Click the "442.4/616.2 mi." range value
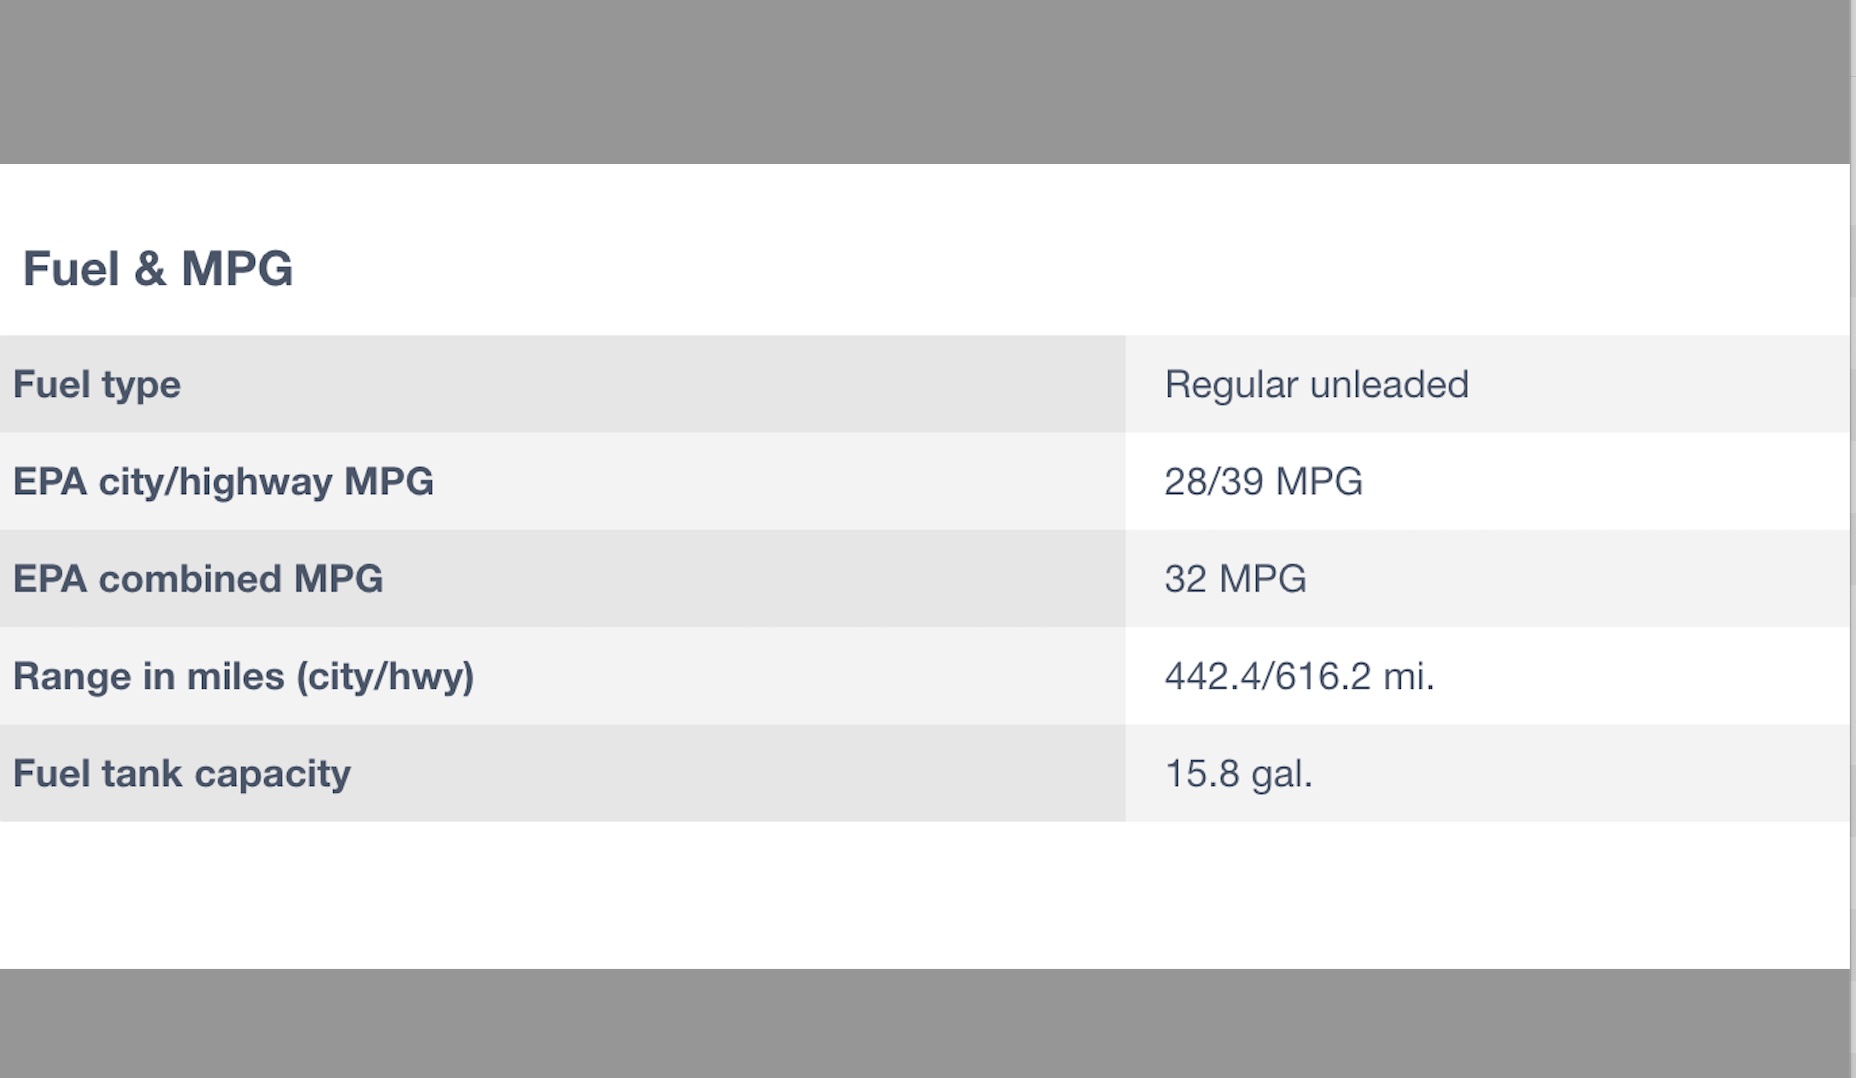Image resolution: width=1856 pixels, height=1078 pixels. click(x=1299, y=677)
